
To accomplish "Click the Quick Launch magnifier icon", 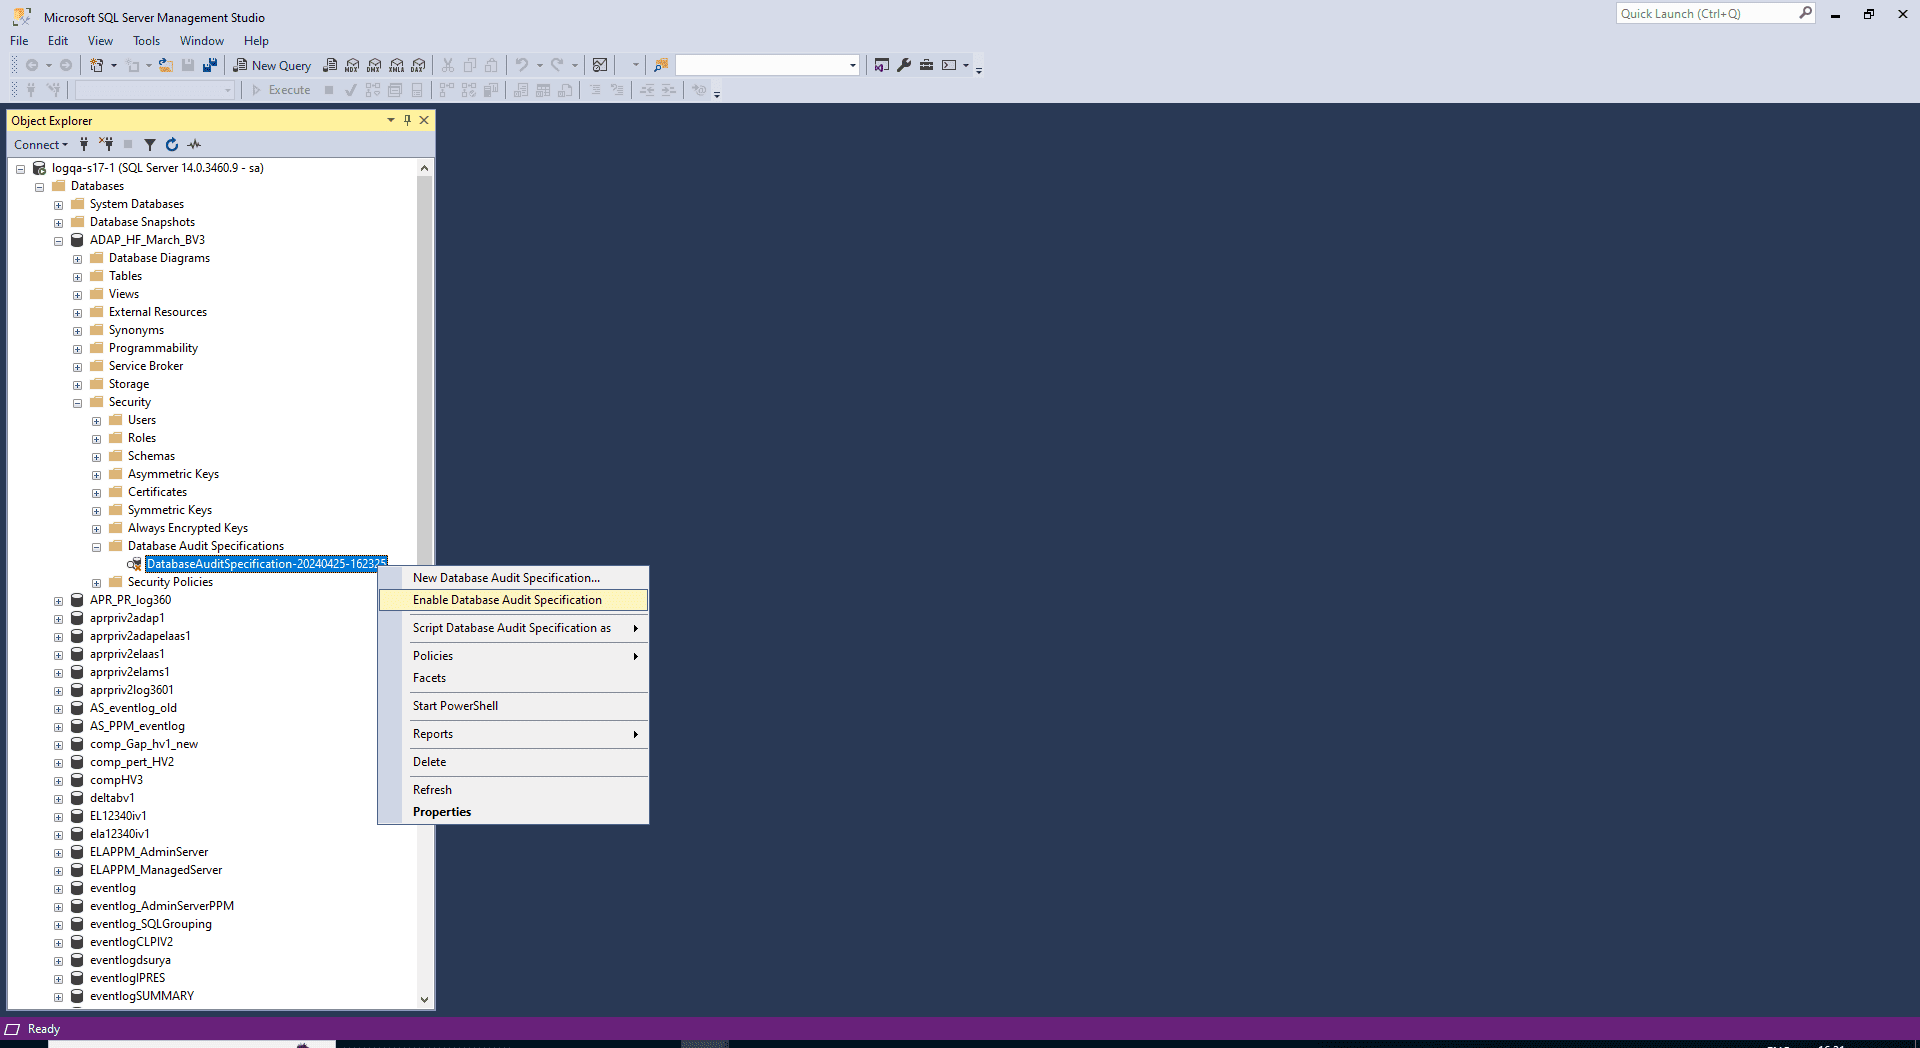I will (1805, 13).
